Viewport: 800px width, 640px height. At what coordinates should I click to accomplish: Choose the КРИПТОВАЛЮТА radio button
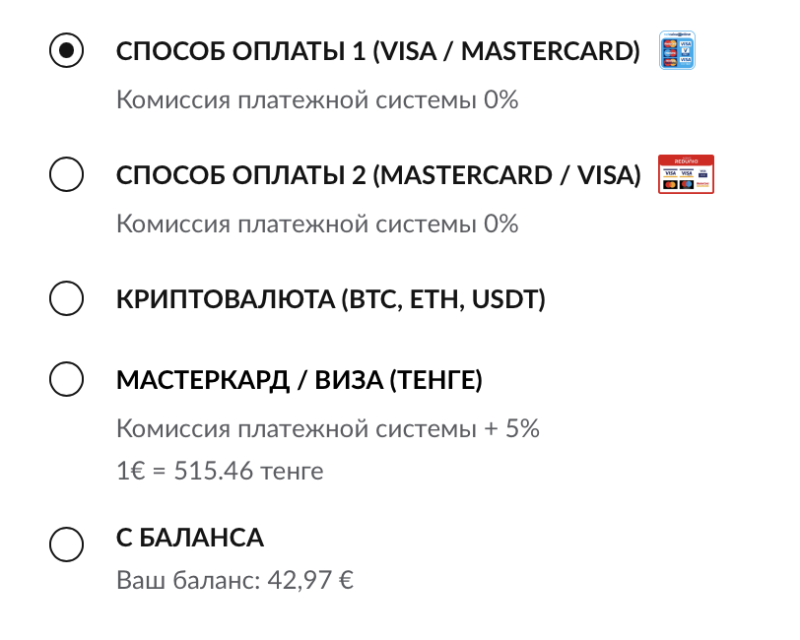(x=66, y=299)
